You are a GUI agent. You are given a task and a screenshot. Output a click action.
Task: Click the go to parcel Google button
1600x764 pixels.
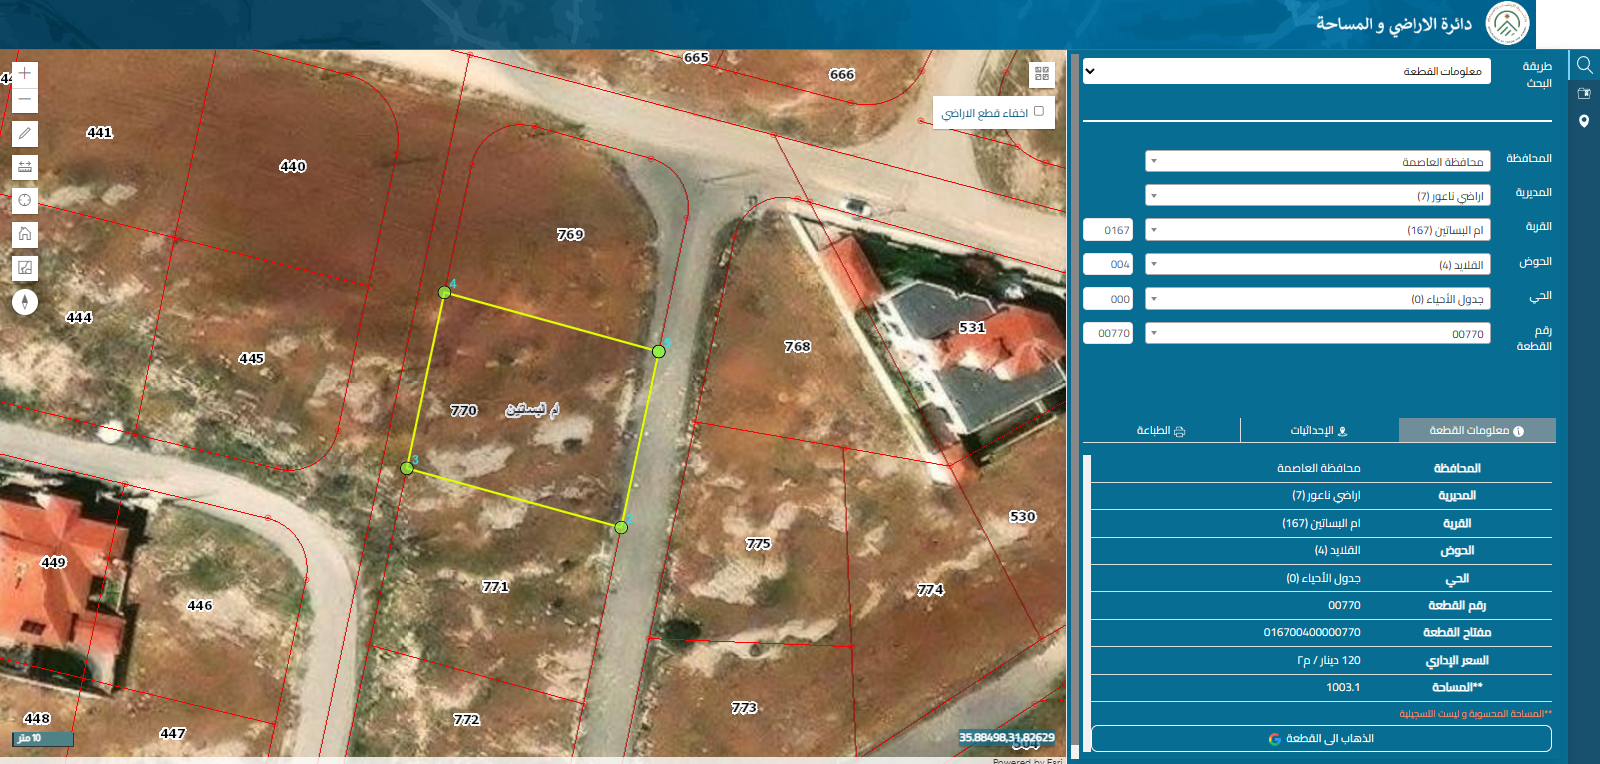pyautogui.click(x=1321, y=738)
